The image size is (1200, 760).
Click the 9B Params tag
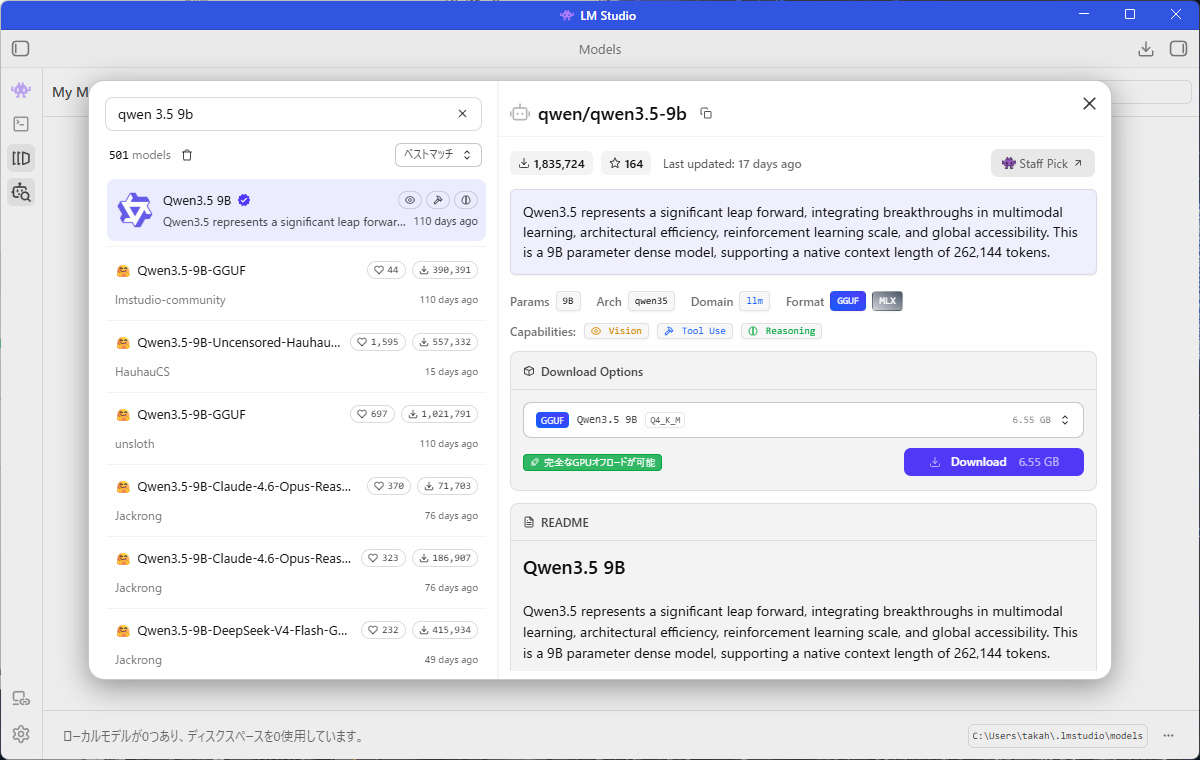[x=568, y=301]
